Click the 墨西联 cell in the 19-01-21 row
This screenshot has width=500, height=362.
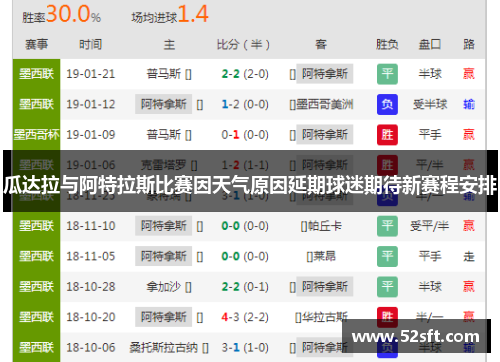pos(37,74)
